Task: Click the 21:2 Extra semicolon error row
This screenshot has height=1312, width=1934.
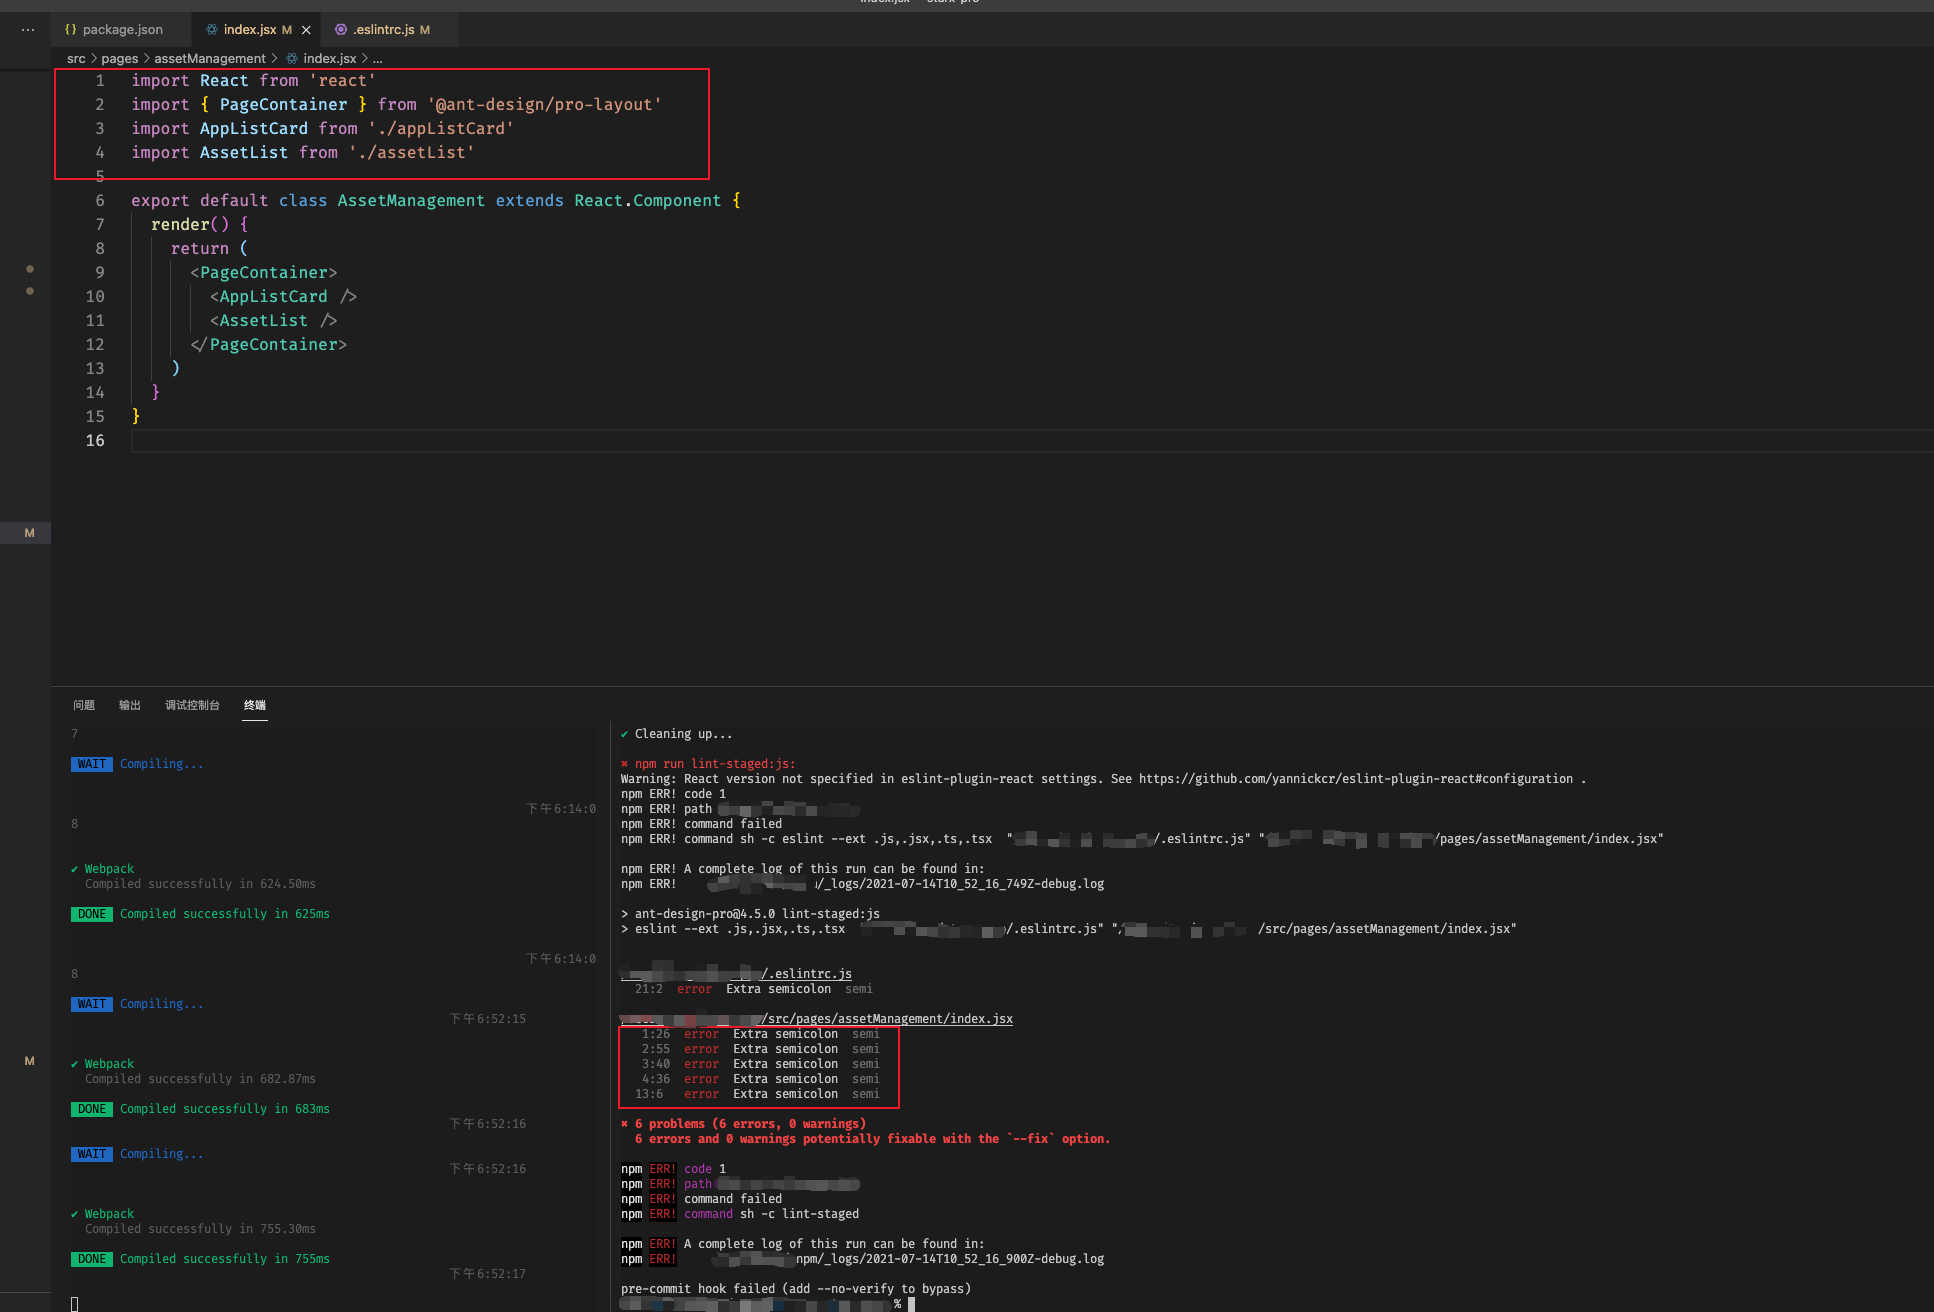Action: point(753,989)
